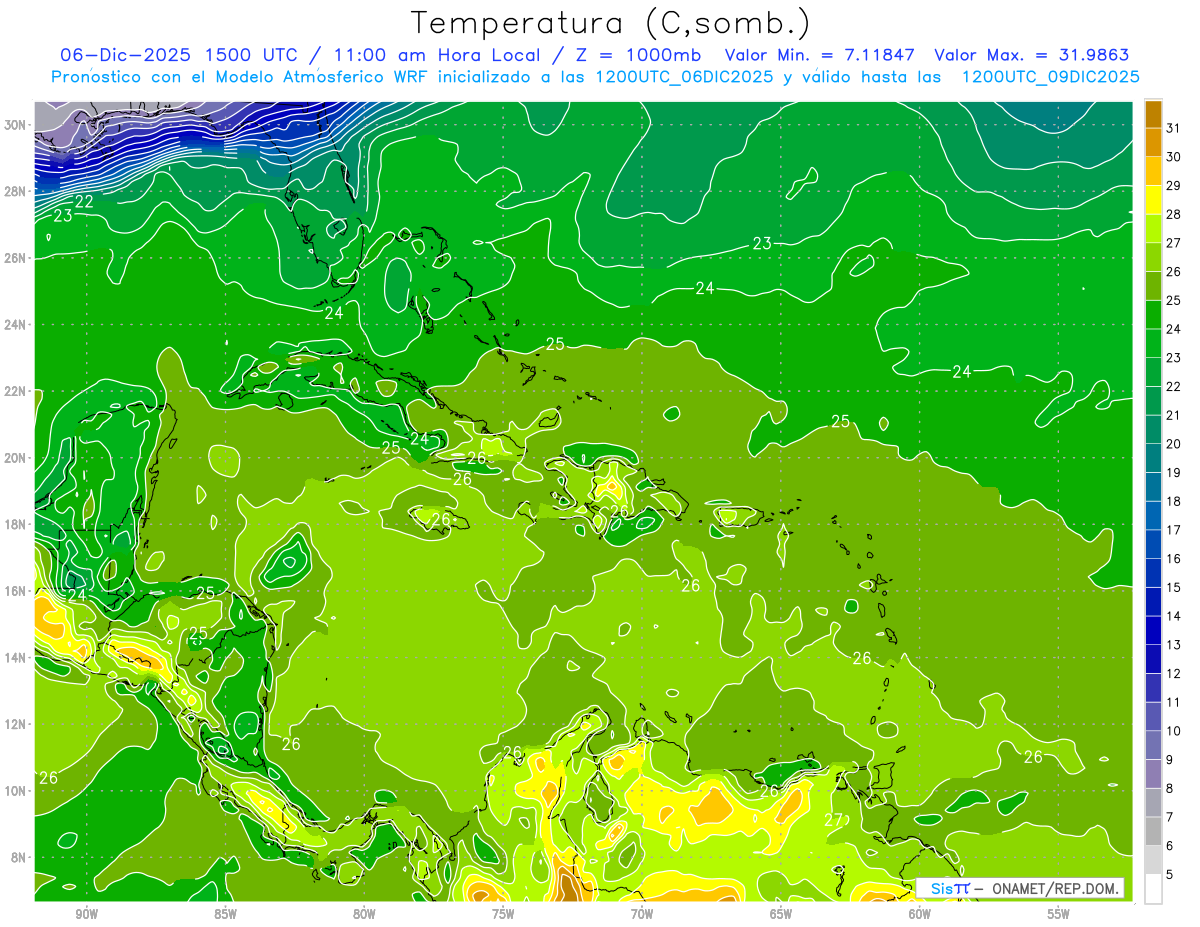Click 'Valor Min. = 7.11847' text
1200x927 pixels.
coord(820,55)
